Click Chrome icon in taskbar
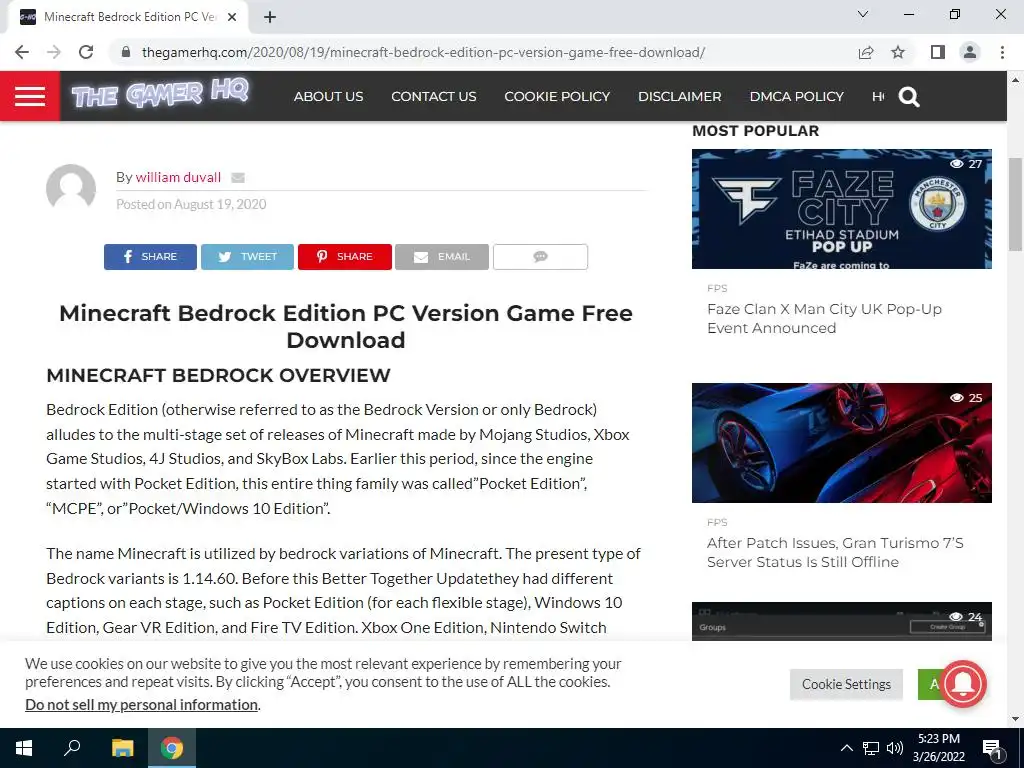Viewport: 1024px width, 768px height. click(x=172, y=748)
